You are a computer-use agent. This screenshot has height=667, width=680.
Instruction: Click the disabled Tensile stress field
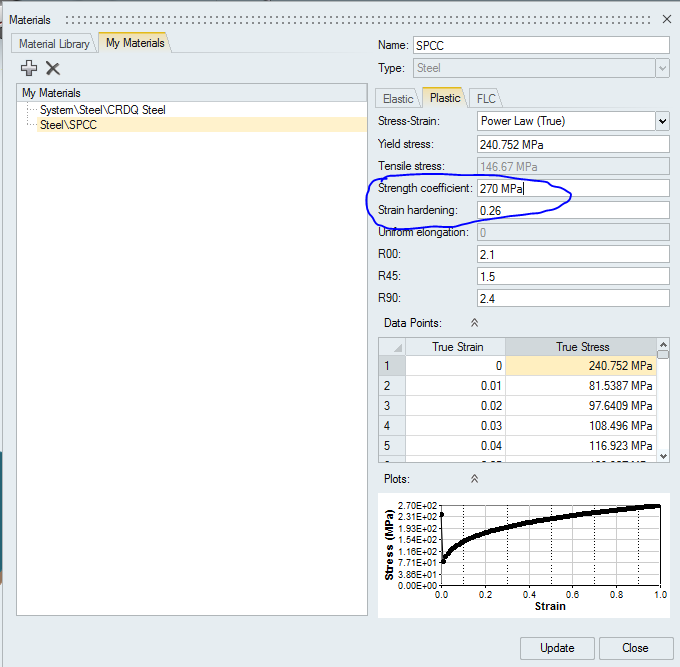tap(573, 167)
